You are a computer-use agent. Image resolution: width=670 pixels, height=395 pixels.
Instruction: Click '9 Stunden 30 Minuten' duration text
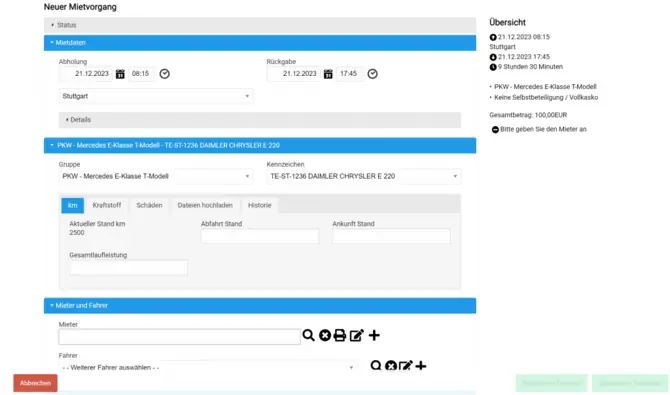tap(530, 67)
